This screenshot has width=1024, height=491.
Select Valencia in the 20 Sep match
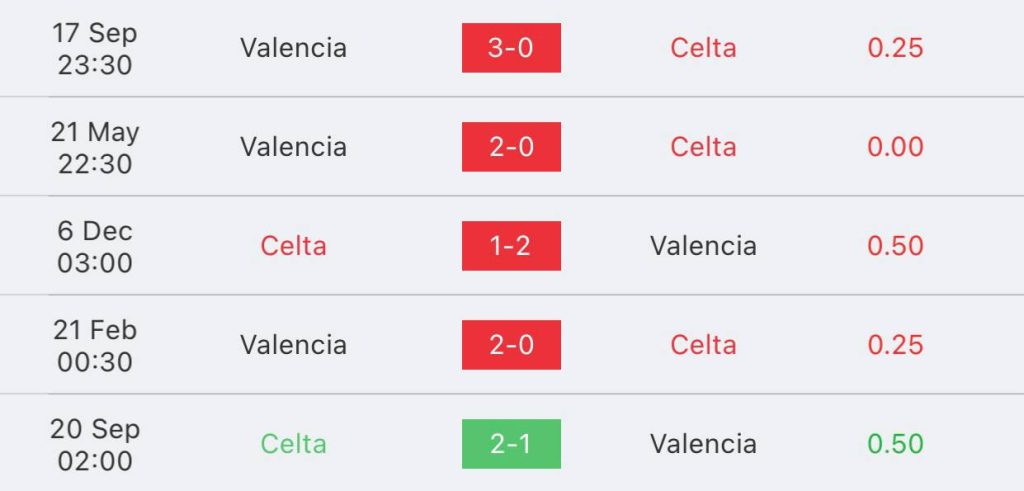point(703,444)
